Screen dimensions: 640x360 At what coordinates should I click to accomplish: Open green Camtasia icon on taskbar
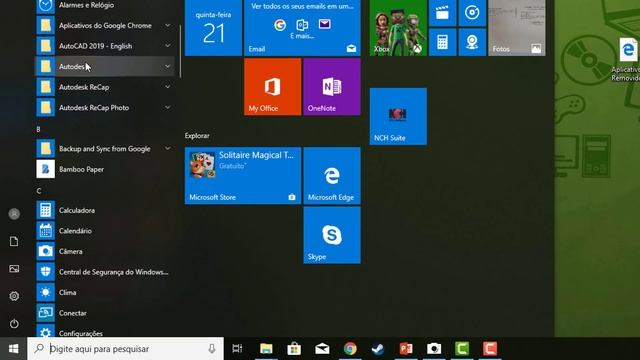click(x=462, y=349)
